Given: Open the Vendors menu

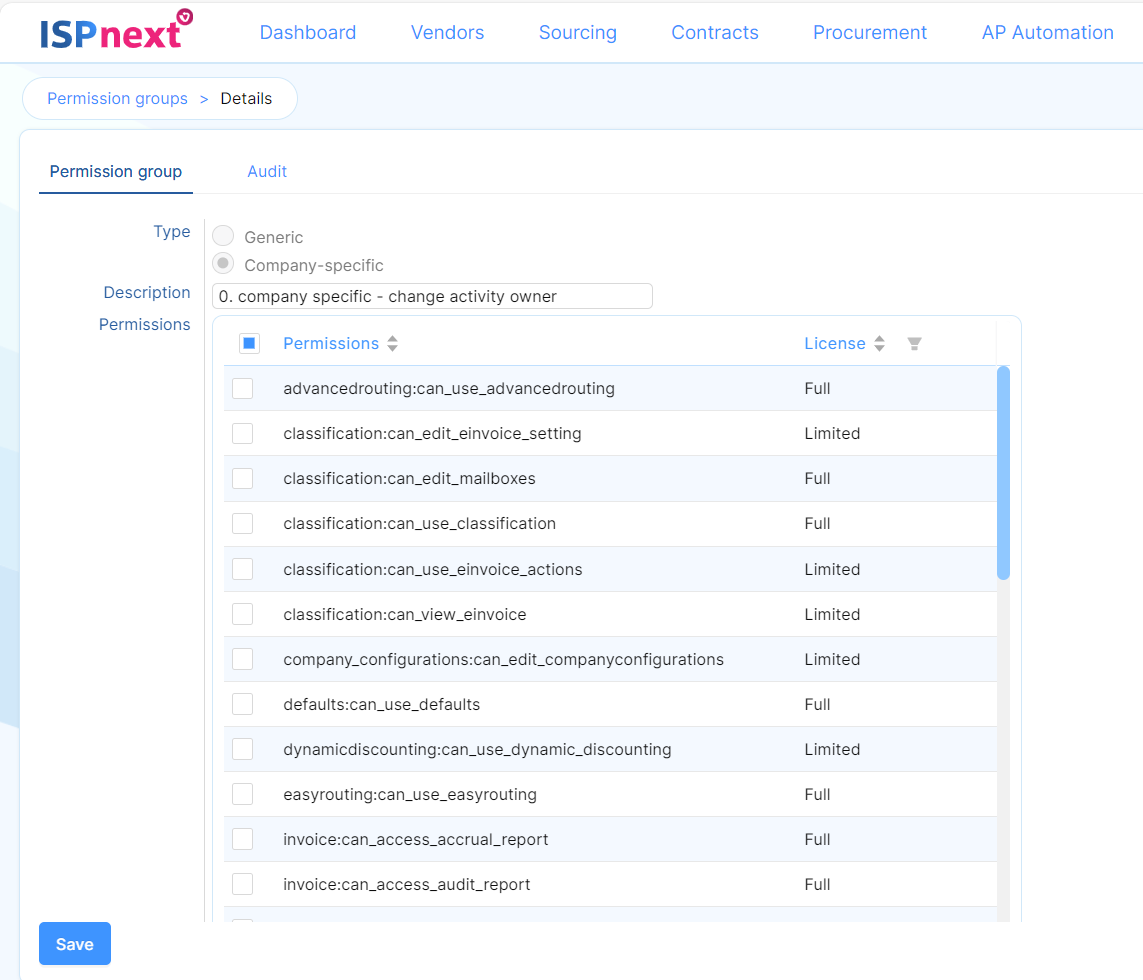Looking at the screenshot, I should pos(448,32).
